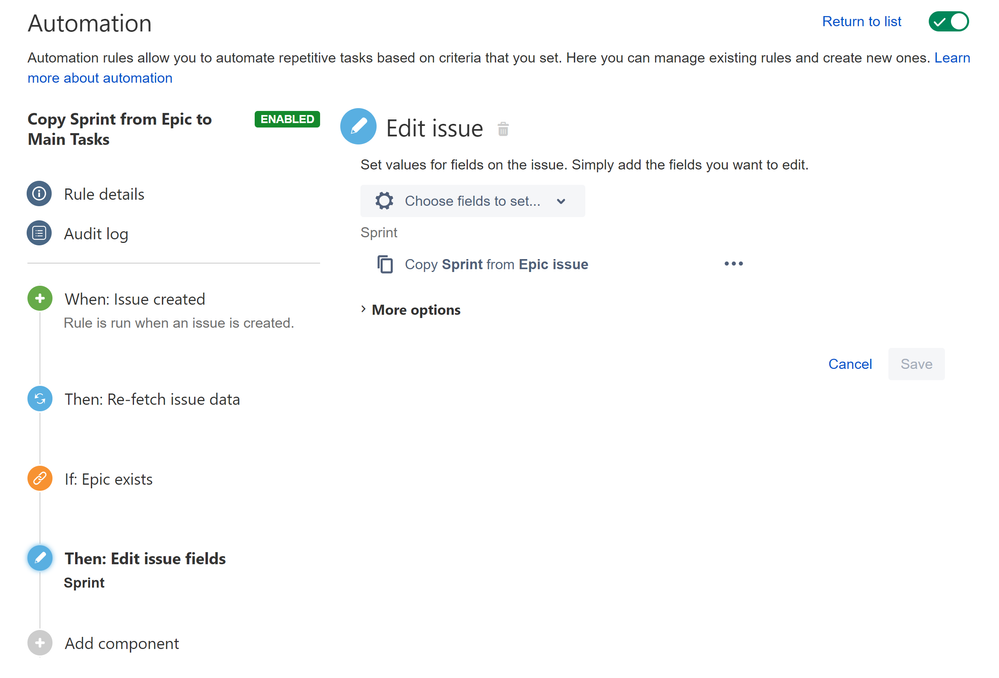Open the Audit log
Image resolution: width=999 pixels, height=678 pixels.
click(x=96, y=234)
